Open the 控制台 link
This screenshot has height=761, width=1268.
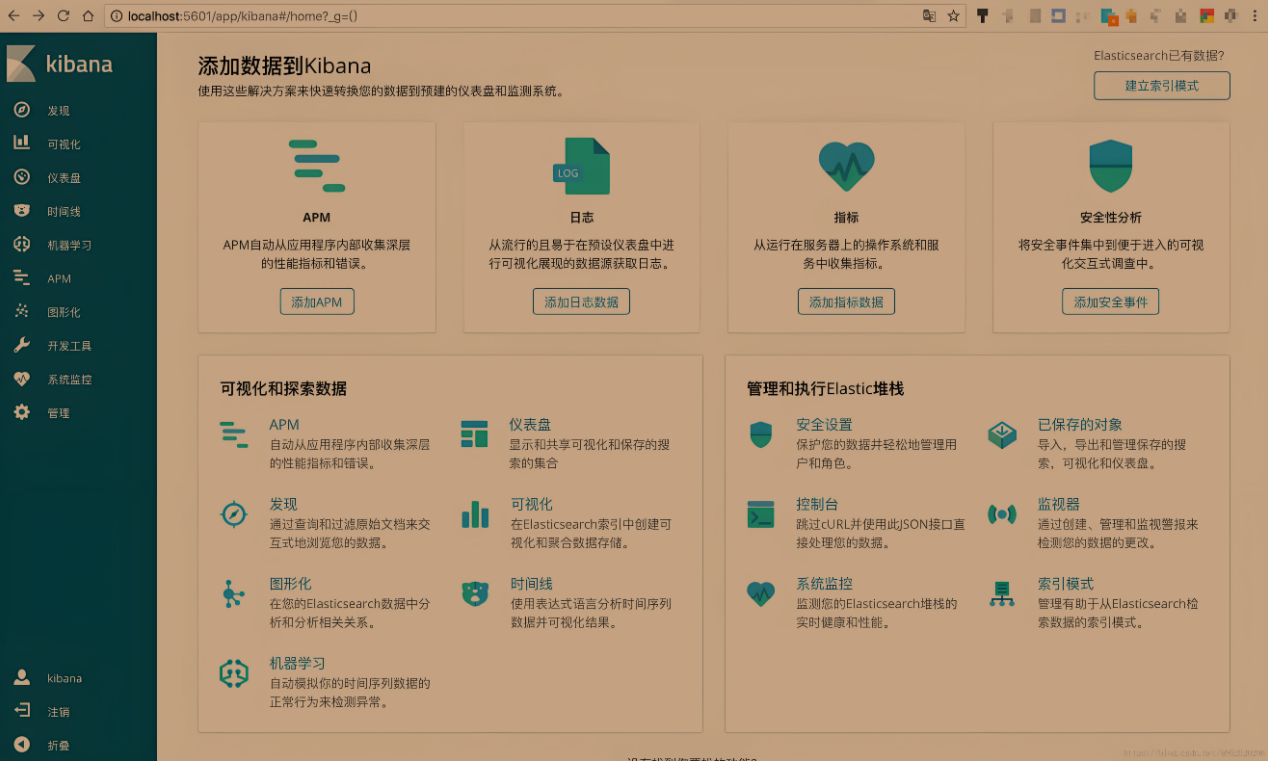[817, 505]
